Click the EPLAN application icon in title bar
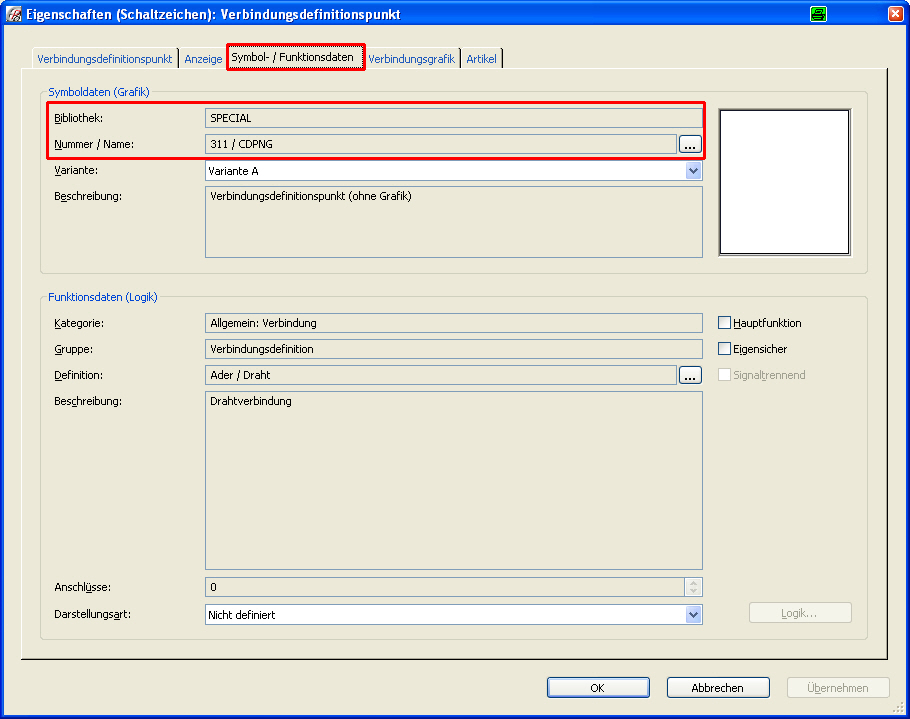Screen dimensions: 910x719 (13, 14)
